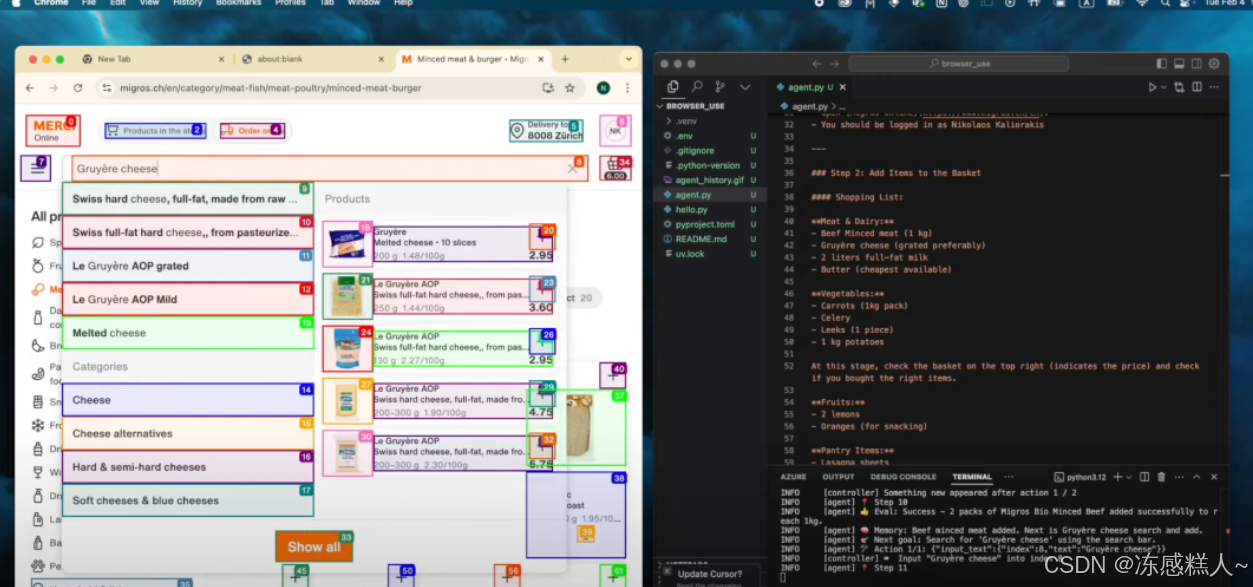Choose the Hard & semi-hard cheeses category
The image size is (1253, 587).
188,467
